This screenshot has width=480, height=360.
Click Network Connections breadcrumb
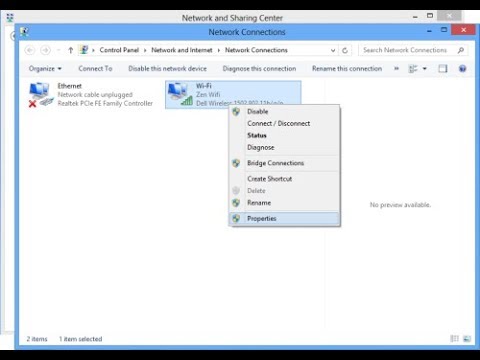click(256, 50)
